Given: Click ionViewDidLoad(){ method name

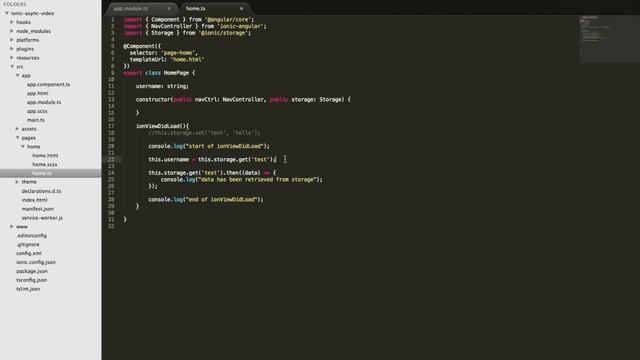Looking at the screenshot, I should click(162, 126).
